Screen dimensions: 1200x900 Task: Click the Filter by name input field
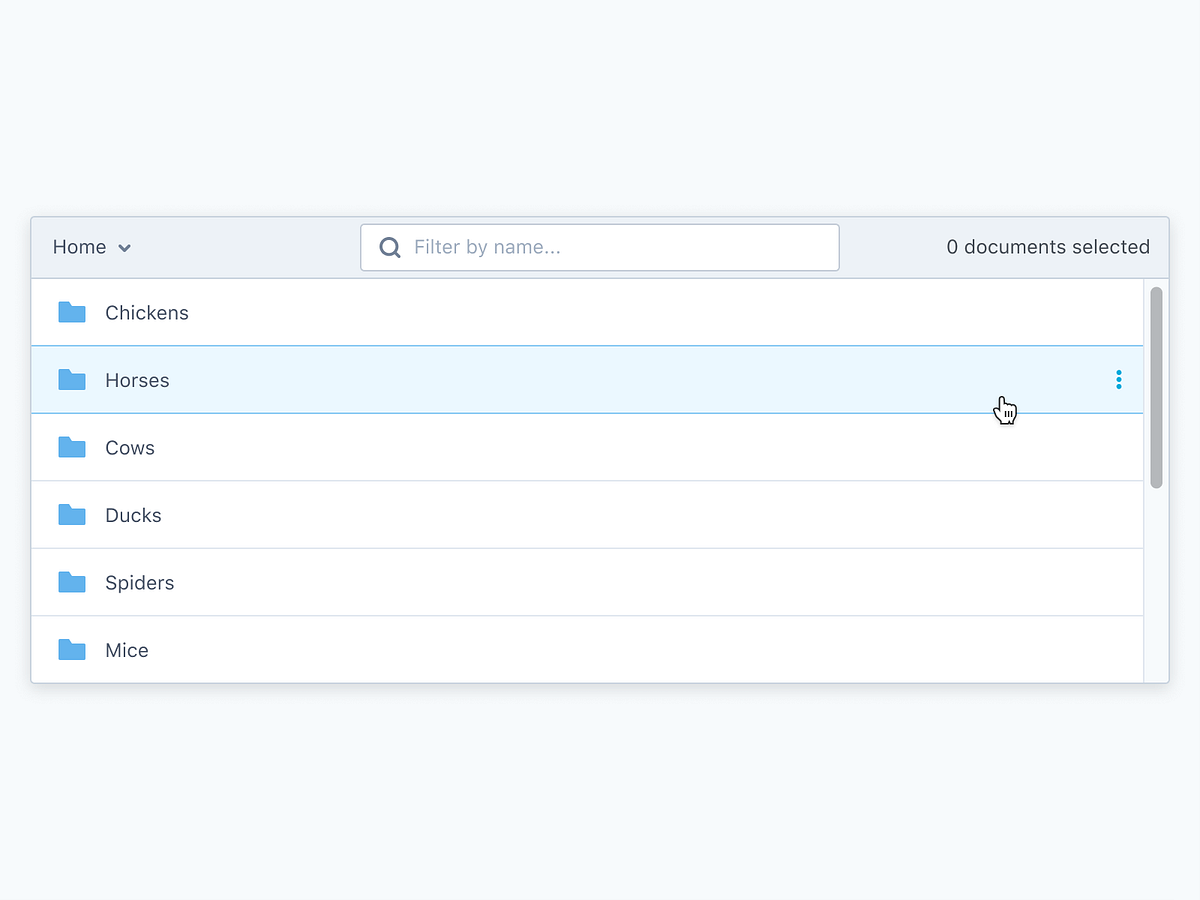(600, 247)
